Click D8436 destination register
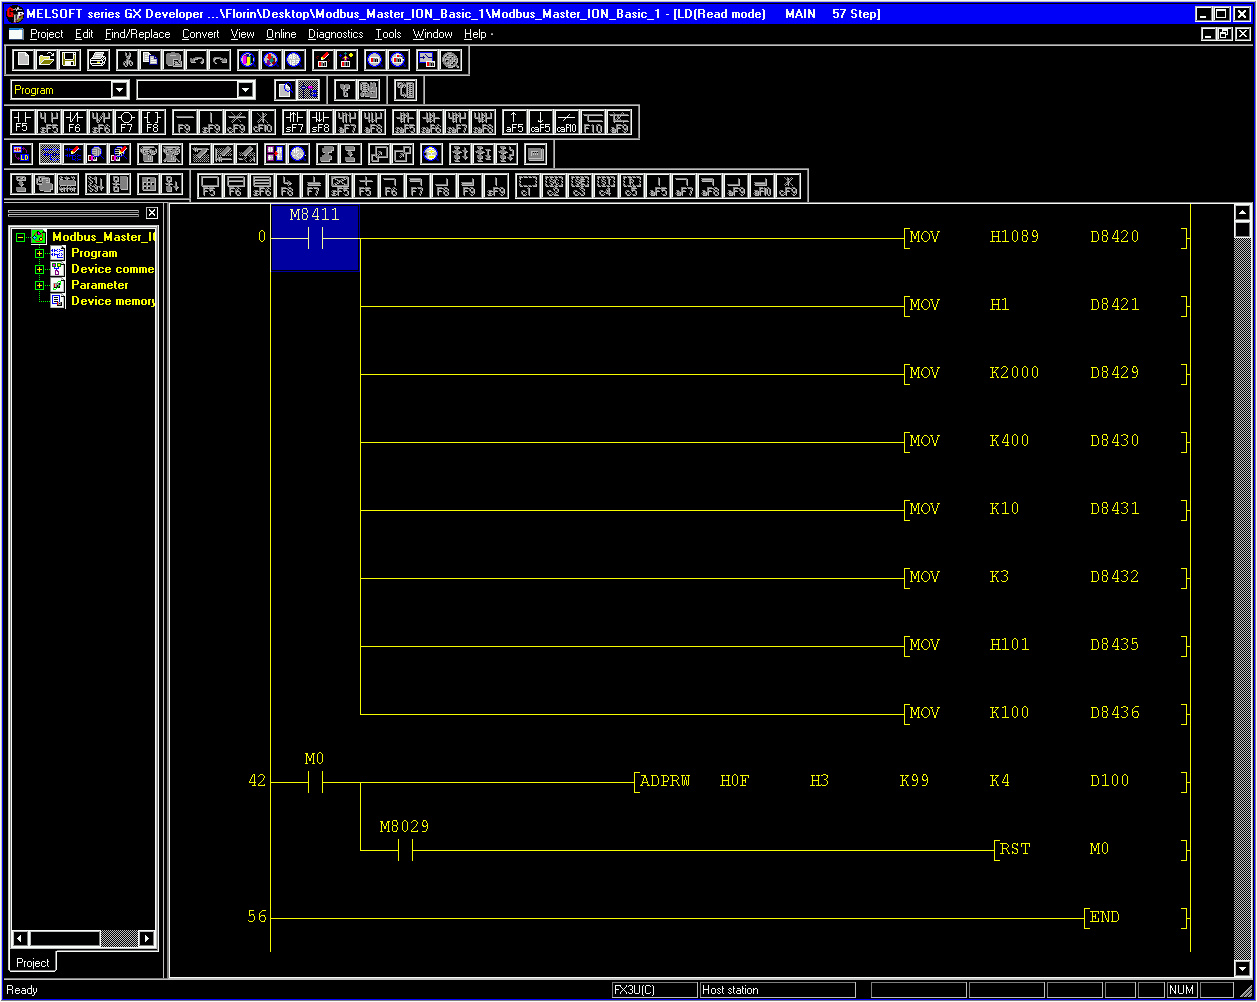Screen dimensions: 1257x1002 pos(1114,713)
